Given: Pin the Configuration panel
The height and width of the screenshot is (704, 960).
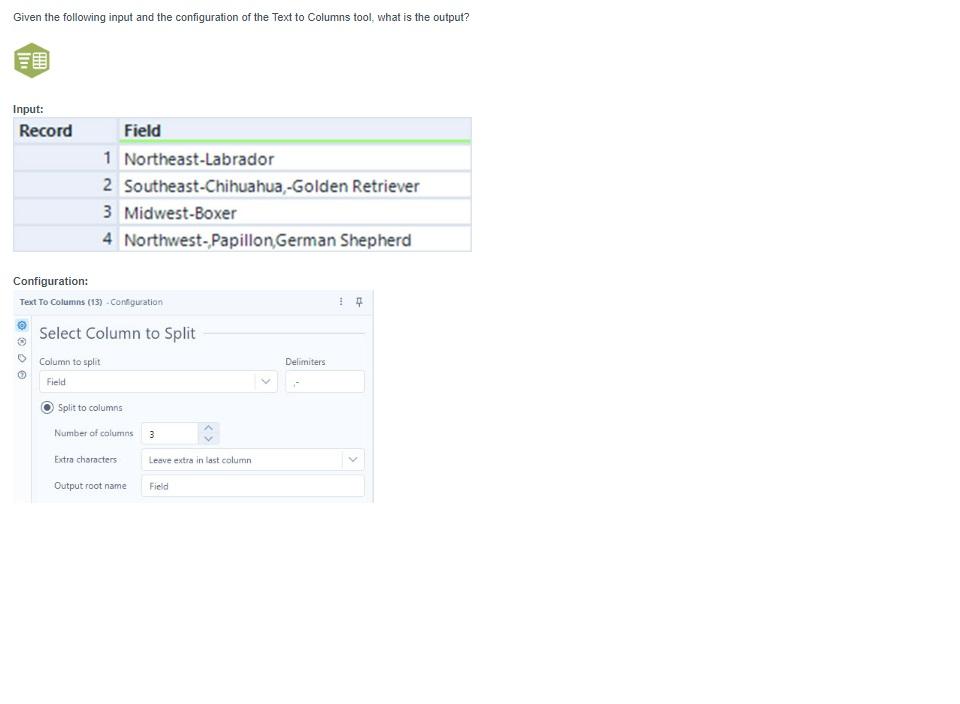Looking at the screenshot, I should click(359, 301).
